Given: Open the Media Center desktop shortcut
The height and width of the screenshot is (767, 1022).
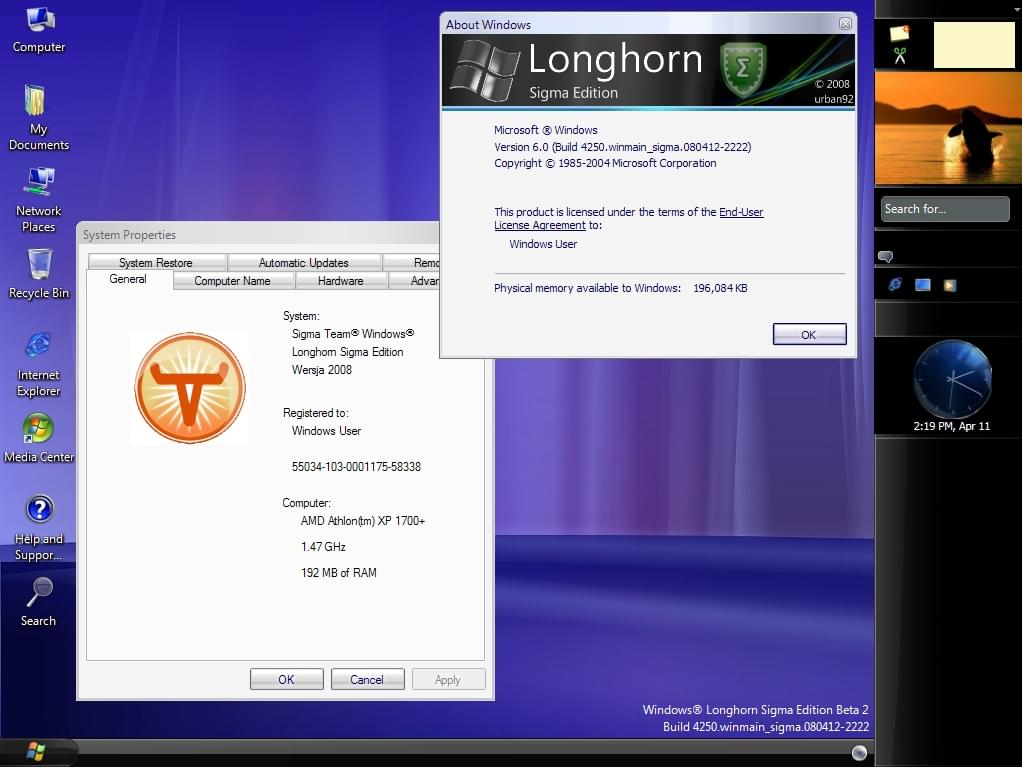Looking at the screenshot, I should coord(38,438).
